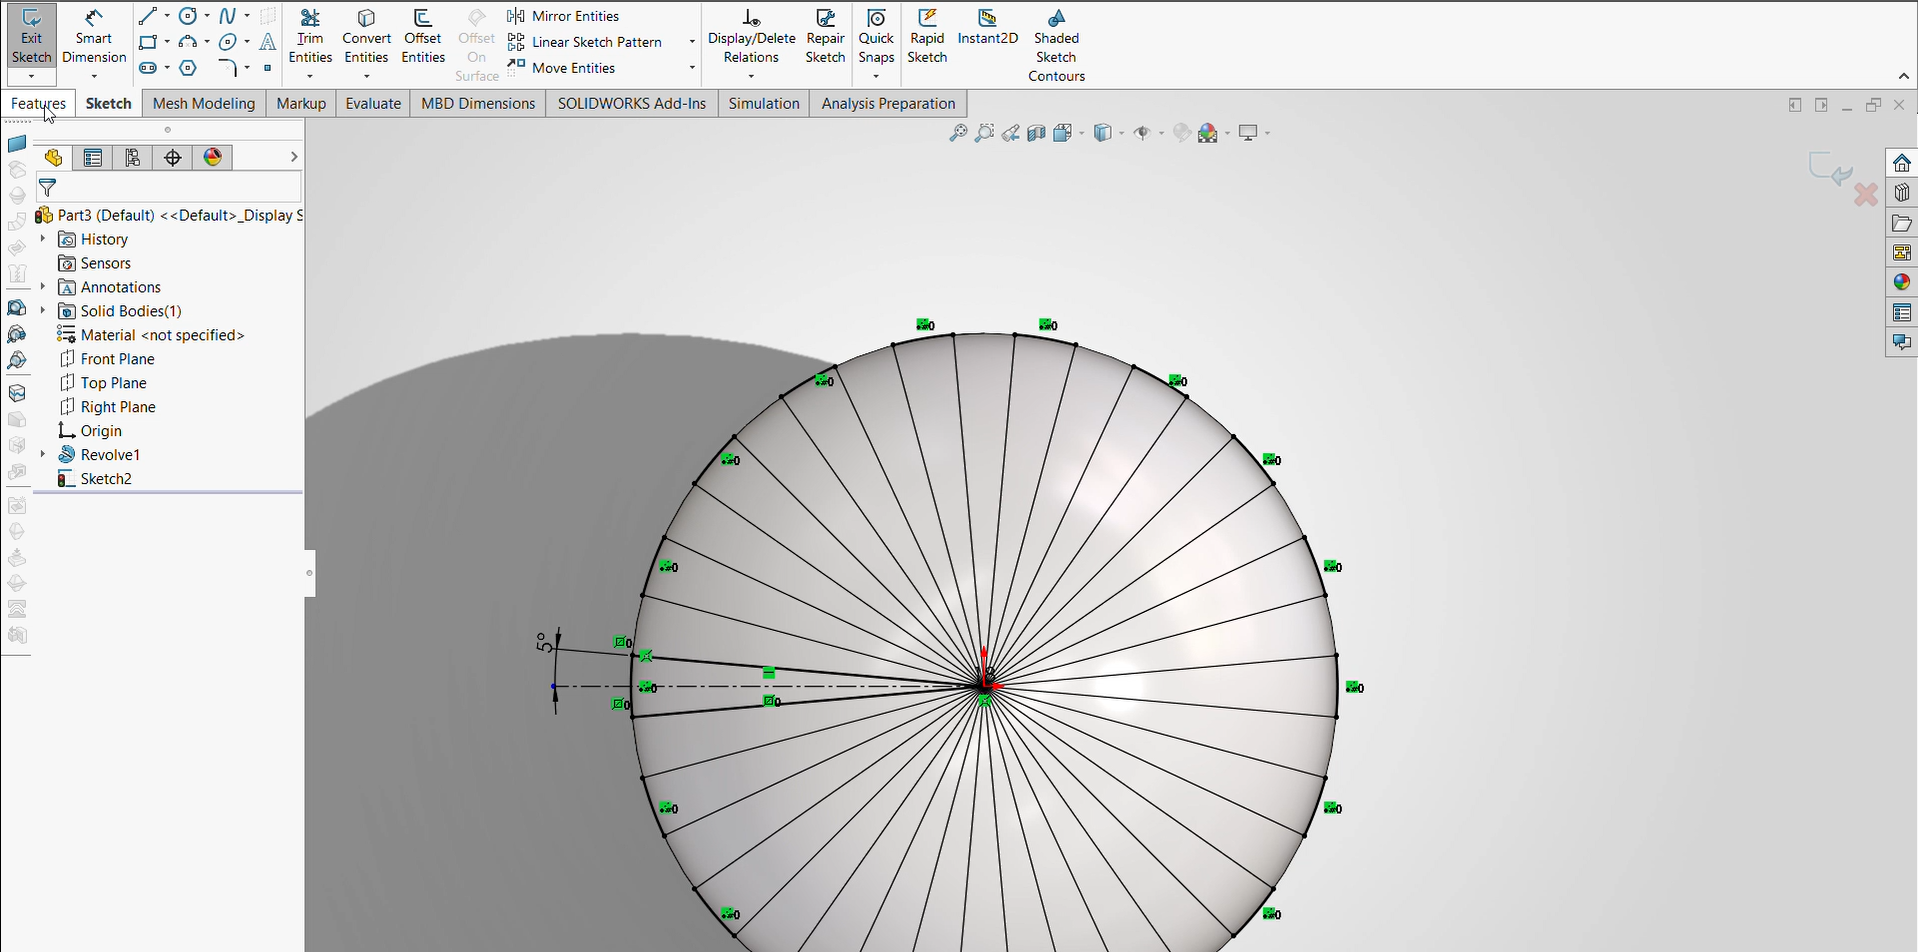Click Move Entities
Screen dimensions: 1918x952
[561, 68]
